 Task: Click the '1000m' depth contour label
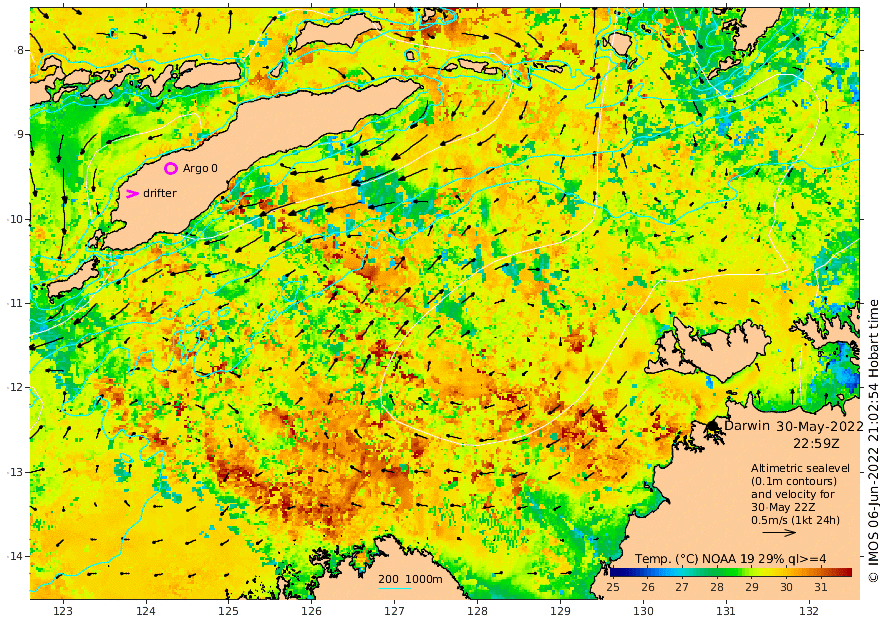point(424,580)
